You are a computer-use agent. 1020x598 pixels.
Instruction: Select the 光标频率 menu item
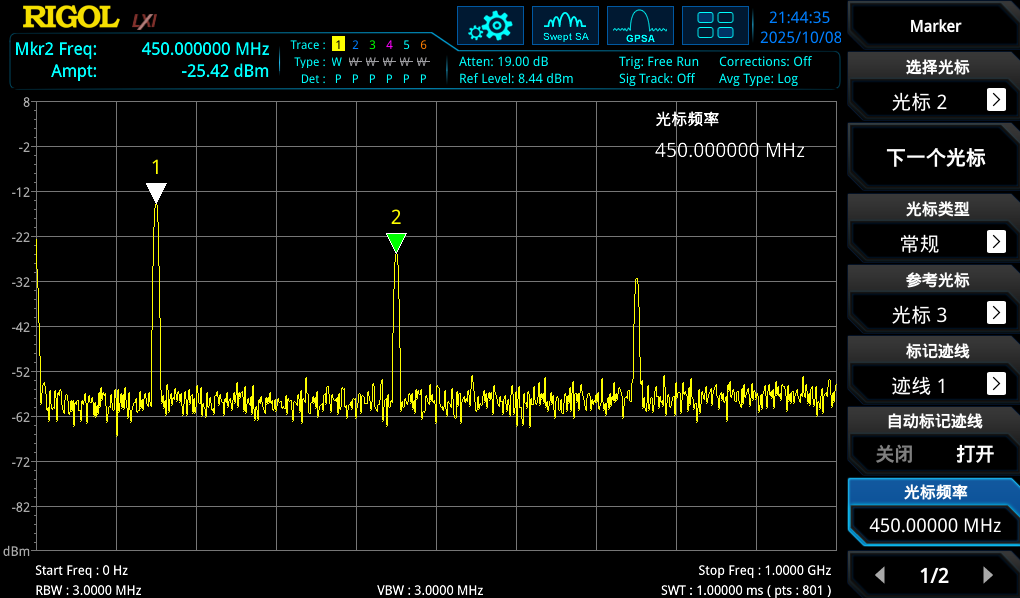[935, 492]
